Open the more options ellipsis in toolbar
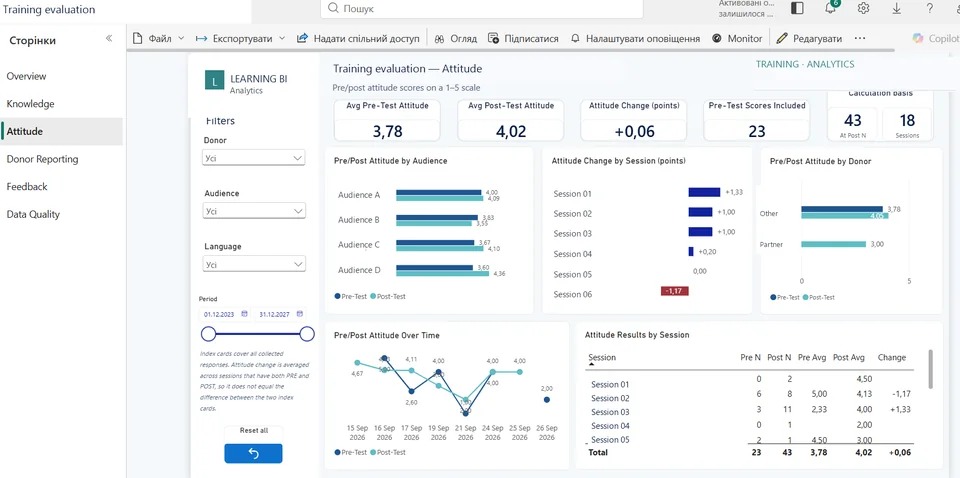This screenshot has height=478, width=960. click(860, 38)
